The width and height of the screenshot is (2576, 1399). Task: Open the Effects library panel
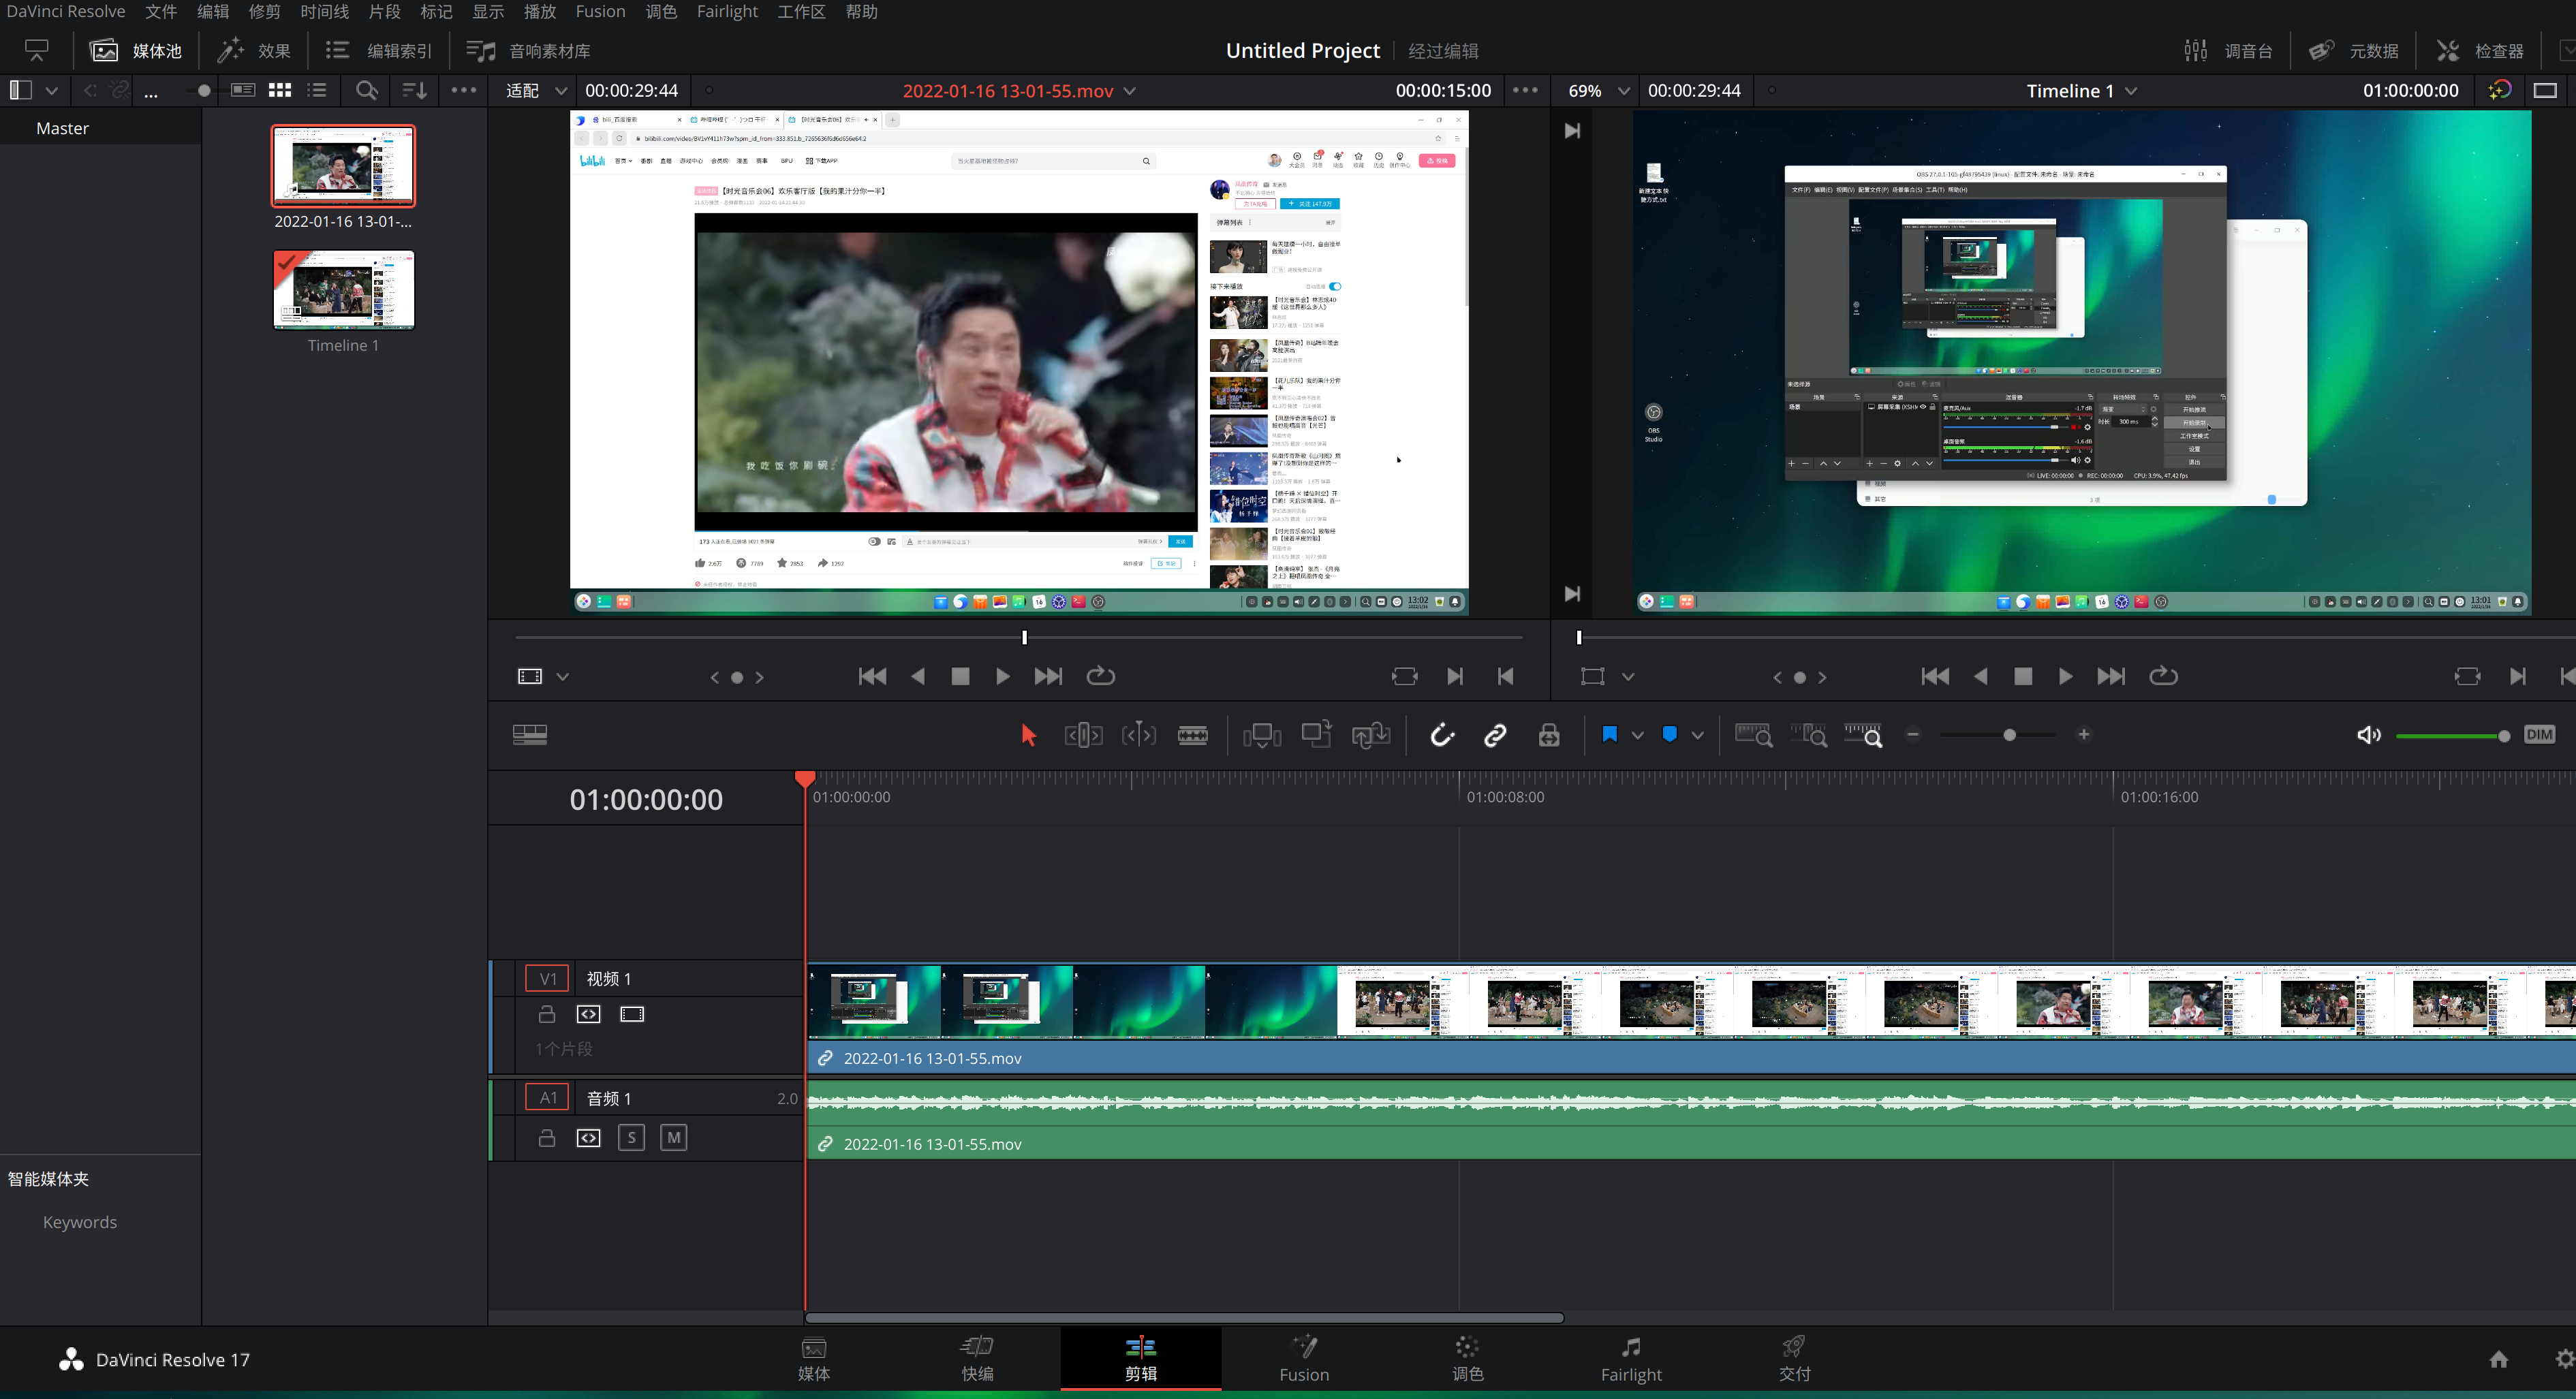coord(255,51)
